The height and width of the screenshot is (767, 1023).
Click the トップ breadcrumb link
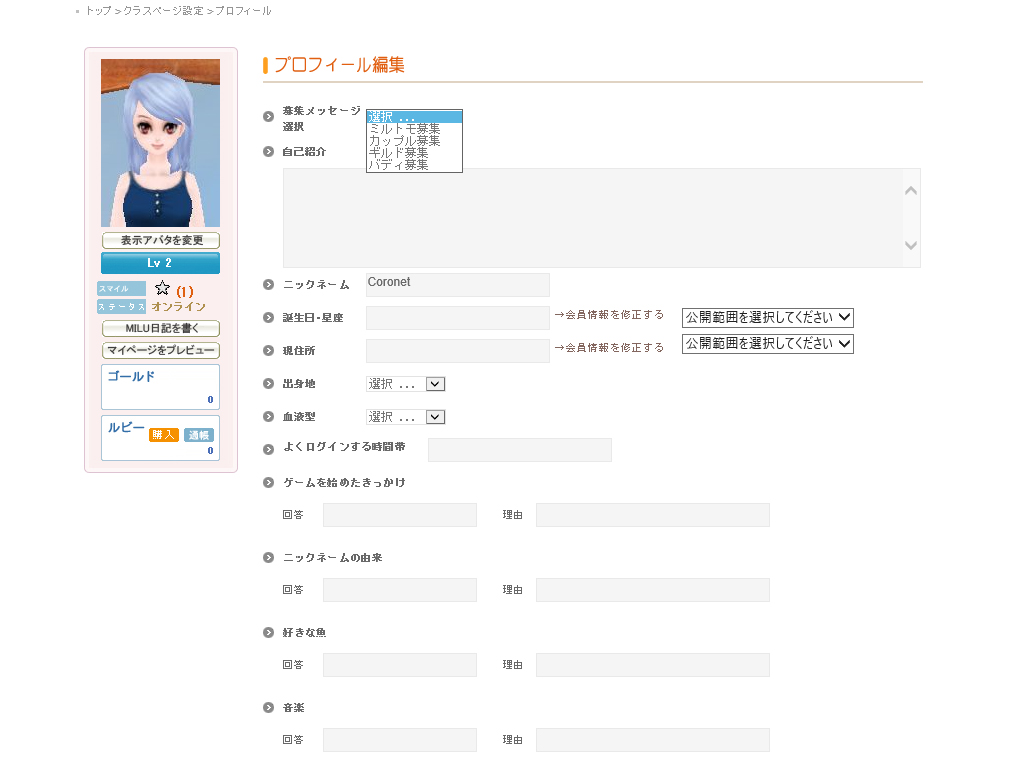[98, 11]
